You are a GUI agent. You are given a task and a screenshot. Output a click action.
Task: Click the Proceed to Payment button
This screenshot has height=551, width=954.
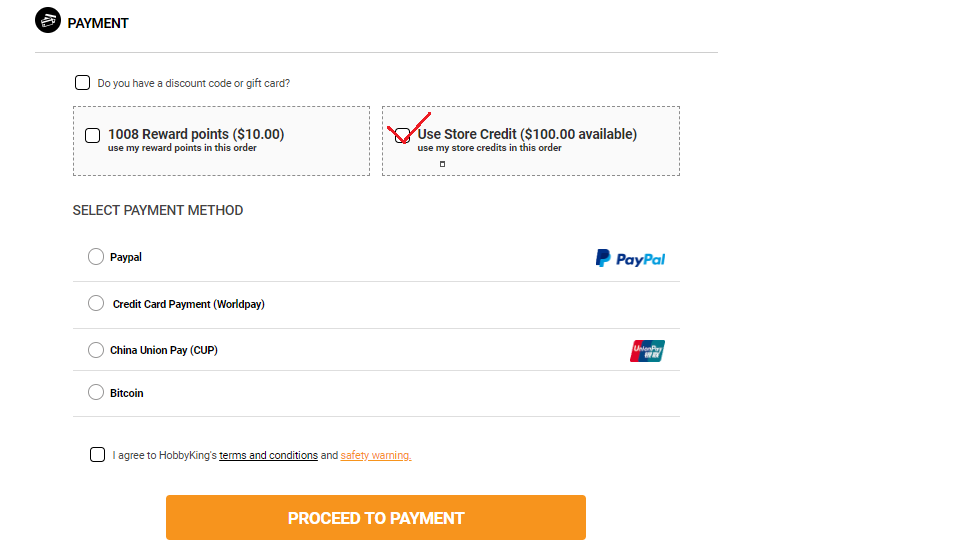point(376,518)
